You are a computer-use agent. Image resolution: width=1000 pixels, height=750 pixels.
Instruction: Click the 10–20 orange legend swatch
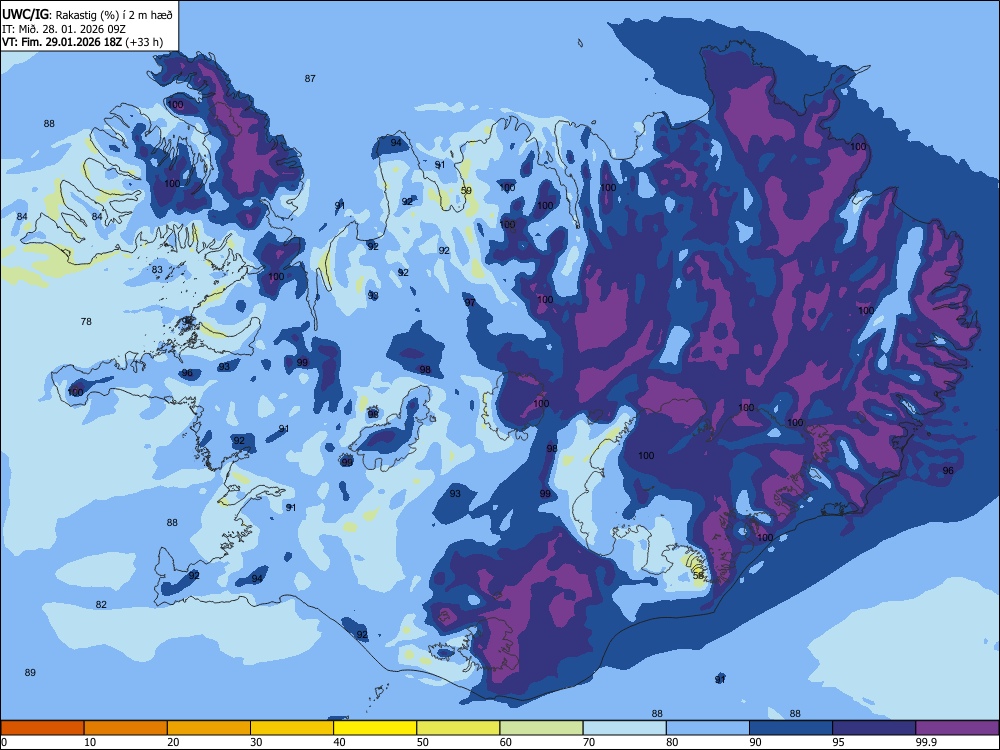(x=126, y=728)
